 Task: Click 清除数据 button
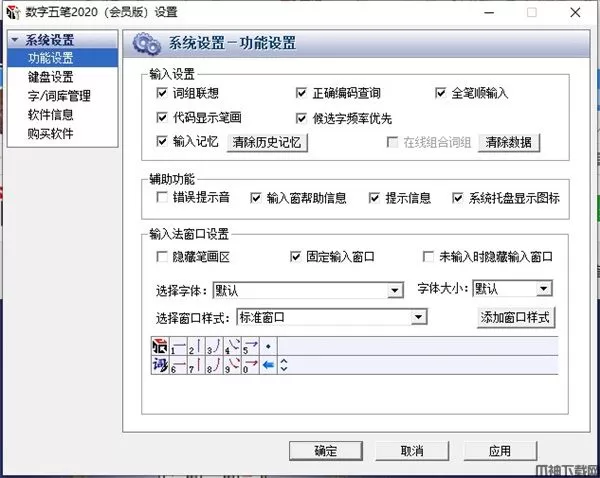pyautogui.click(x=509, y=142)
